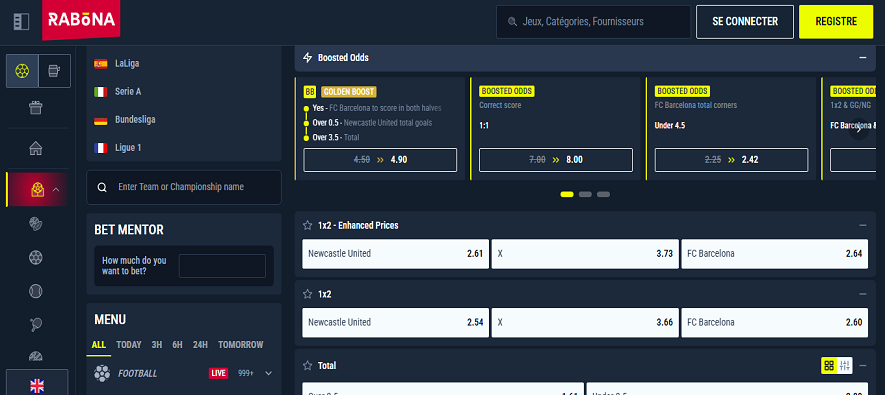Focus the Bet Mentor amount input
The height and width of the screenshot is (395, 885).
pos(222,266)
